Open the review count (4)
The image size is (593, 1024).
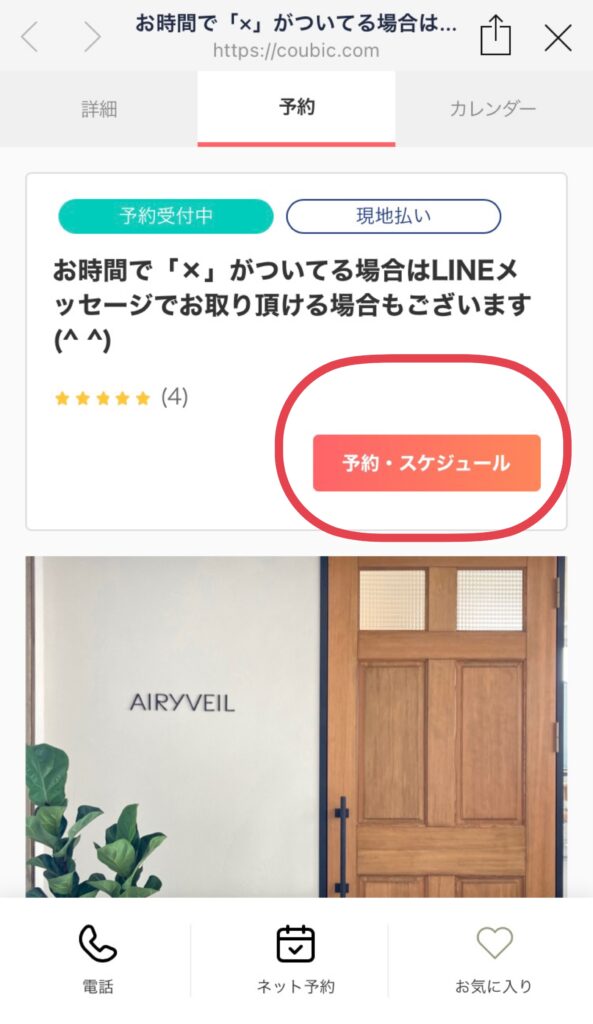174,396
